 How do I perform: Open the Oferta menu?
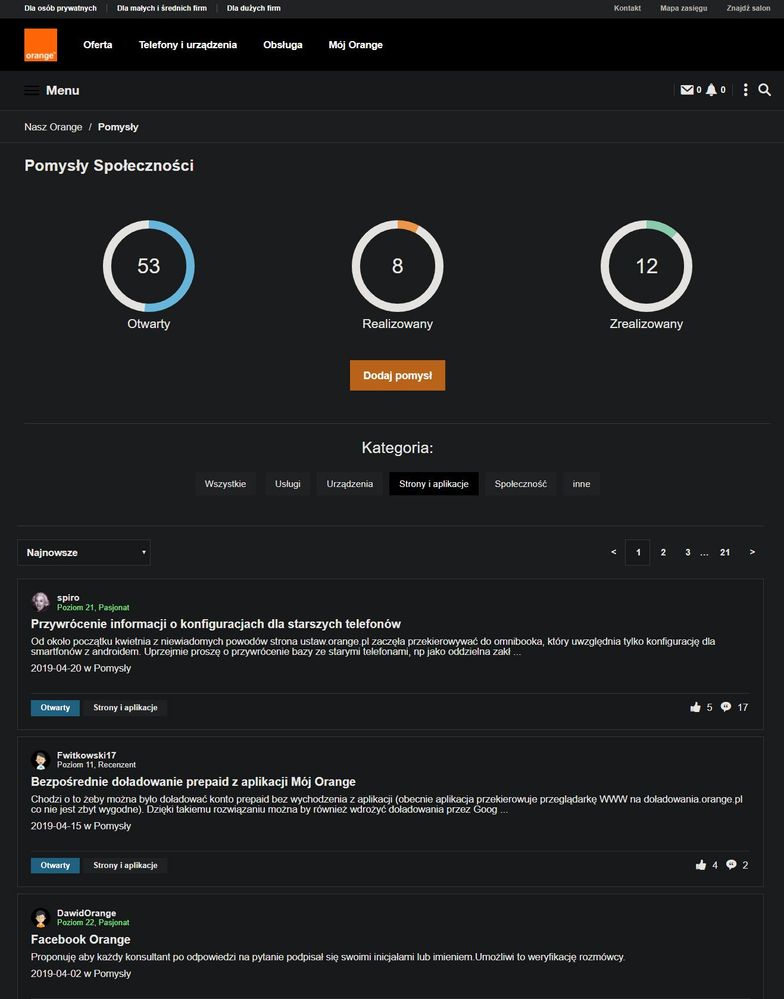(x=97, y=45)
